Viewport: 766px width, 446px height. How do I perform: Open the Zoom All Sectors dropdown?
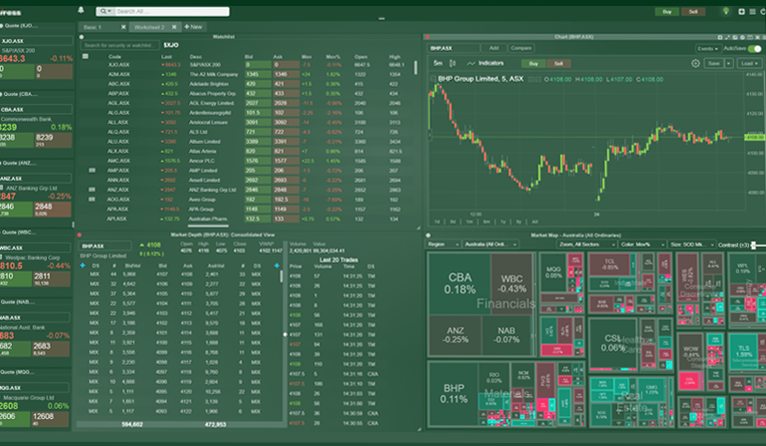(587, 244)
